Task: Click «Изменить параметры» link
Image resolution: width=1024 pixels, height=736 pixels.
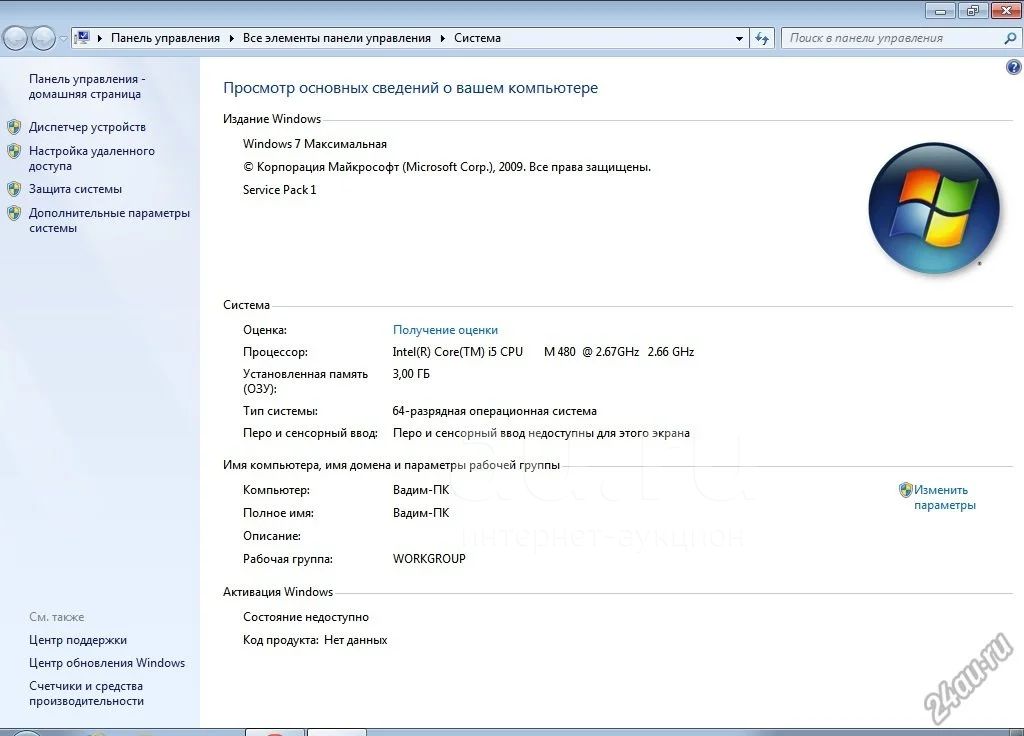Action: [x=944, y=497]
